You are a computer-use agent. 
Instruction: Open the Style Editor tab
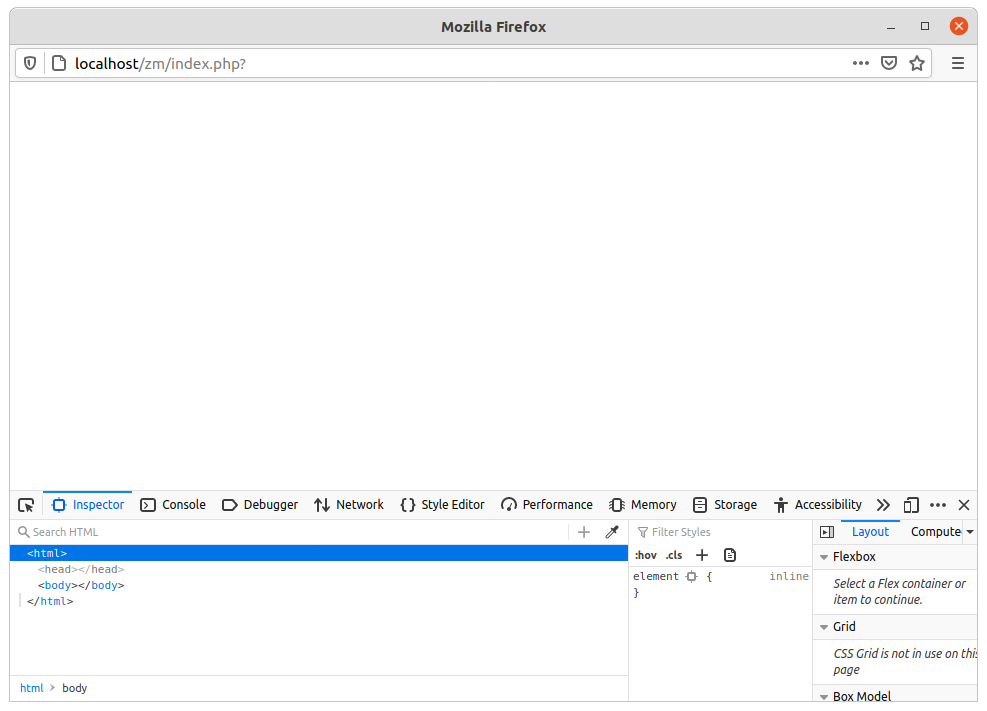(443, 505)
